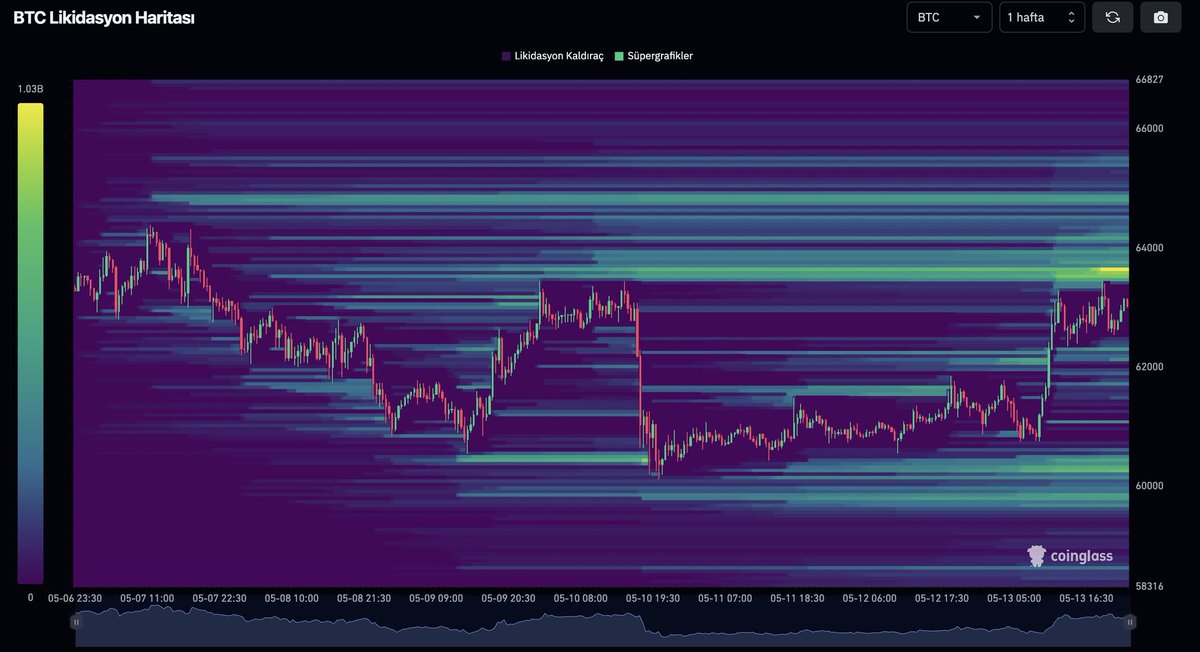Toggle the Süpergrafikler legend item
The width and height of the screenshot is (1200, 652).
[x=654, y=56]
